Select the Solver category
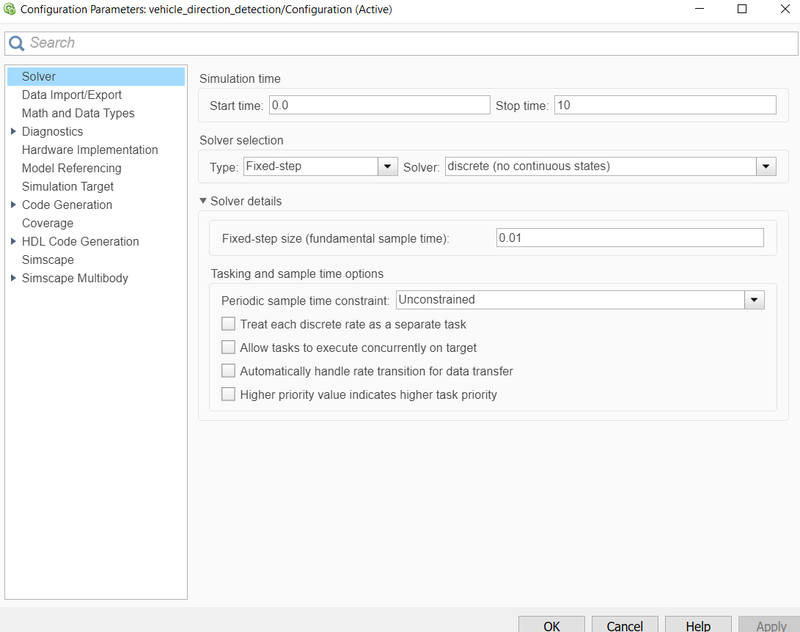The height and width of the screenshot is (632, 800). [x=96, y=77]
